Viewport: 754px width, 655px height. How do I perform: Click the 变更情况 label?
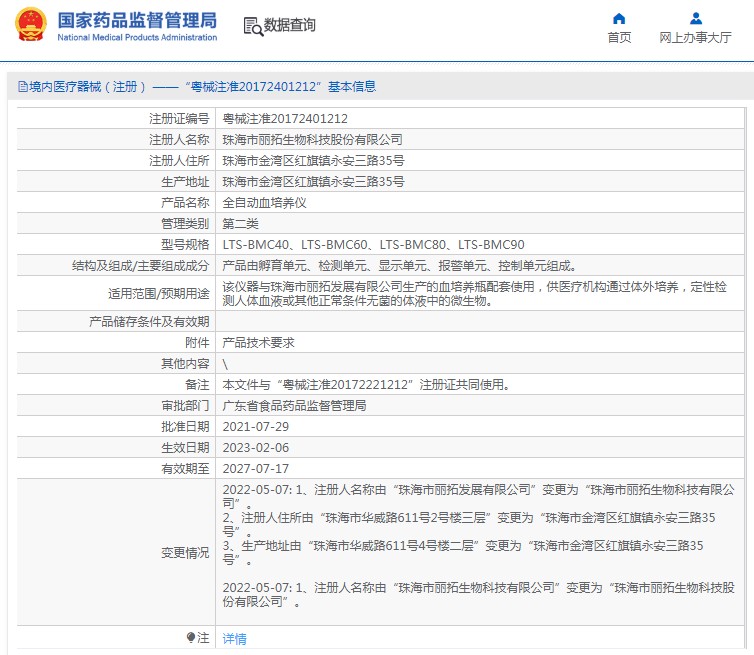[x=185, y=553]
